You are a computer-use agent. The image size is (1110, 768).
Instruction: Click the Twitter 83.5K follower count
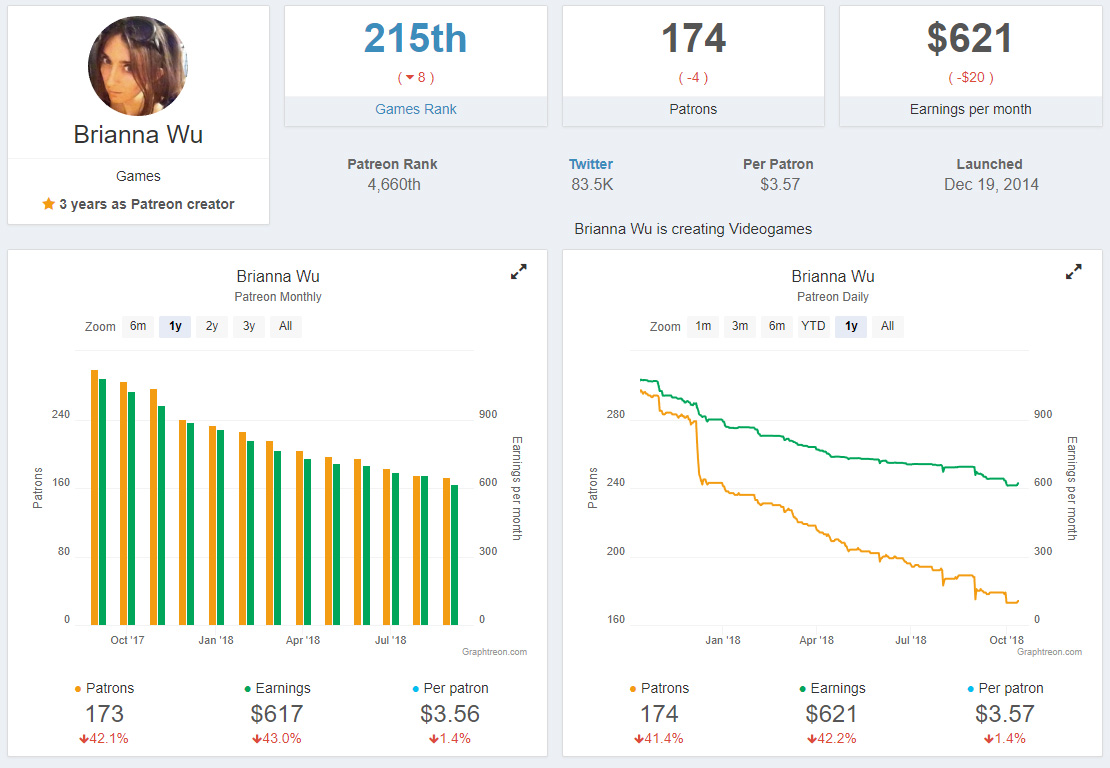(x=592, y=185)
